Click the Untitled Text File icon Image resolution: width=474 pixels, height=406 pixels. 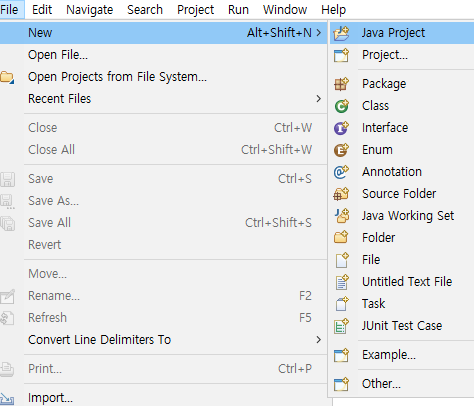pos(341,282)
